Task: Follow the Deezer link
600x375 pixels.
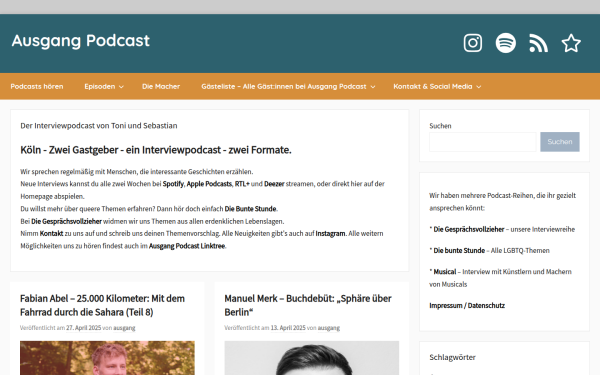Action: pyautogui.click(x=274, y=184)
